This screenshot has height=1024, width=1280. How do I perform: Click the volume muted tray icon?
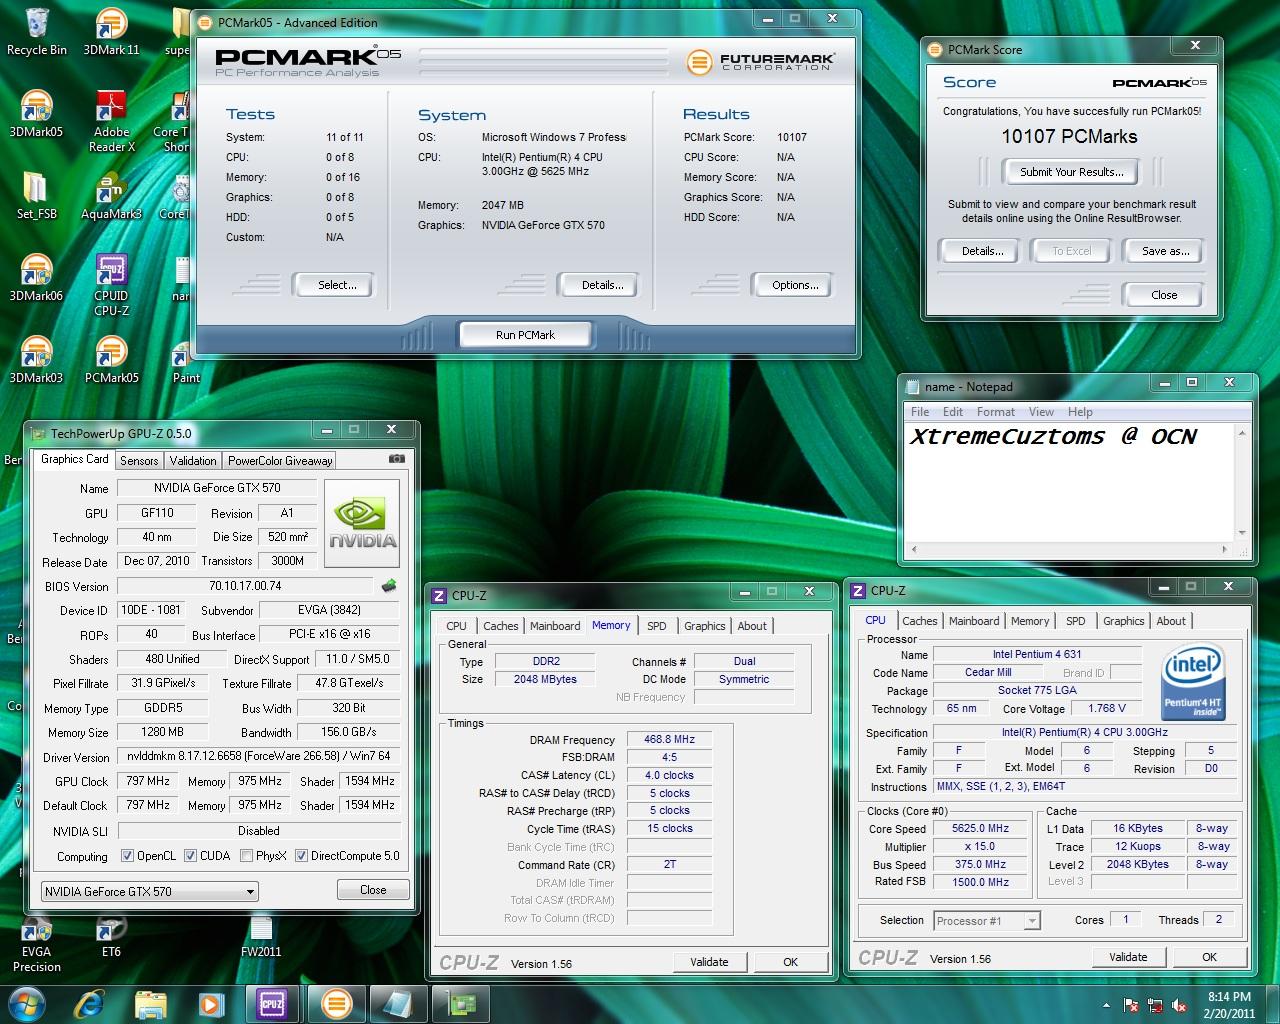(1179, 1005)
